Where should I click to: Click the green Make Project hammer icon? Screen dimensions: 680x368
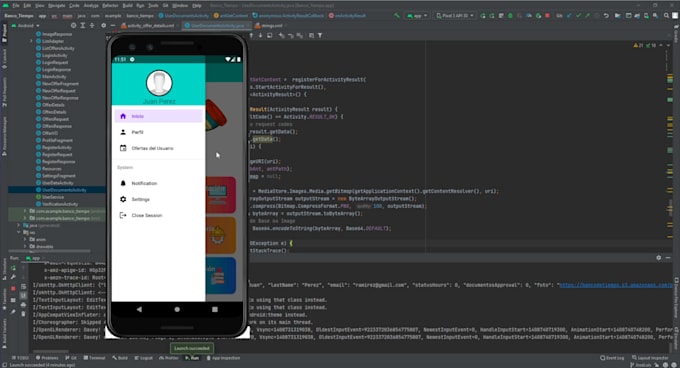(396, 16)
